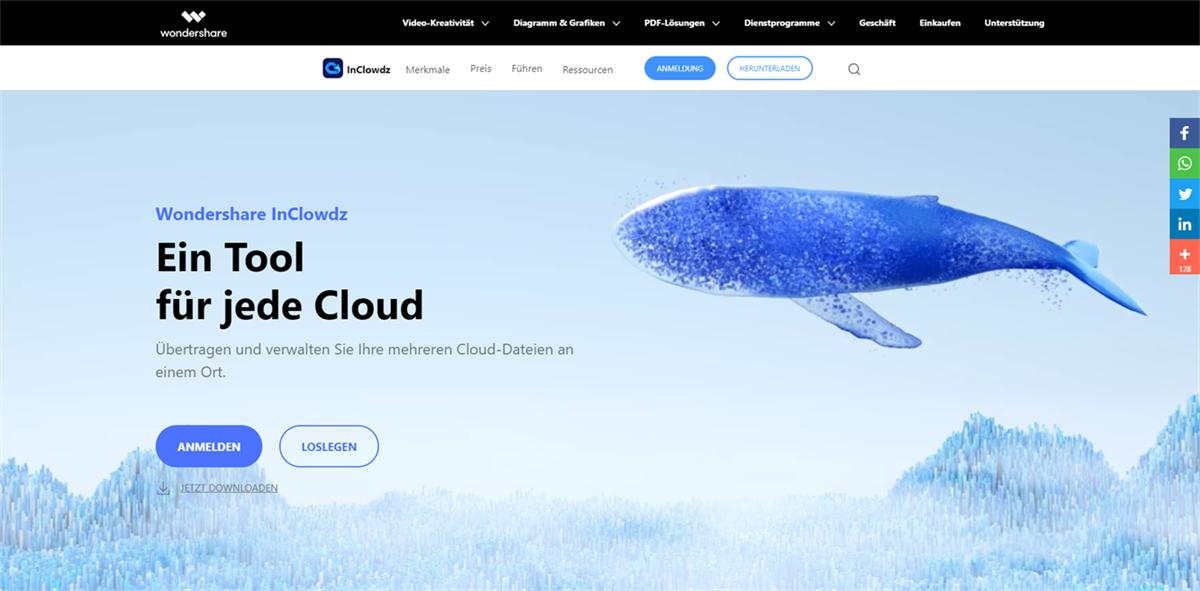
Task: Open the Ressourcen tab
Action: tap(588, 70)
